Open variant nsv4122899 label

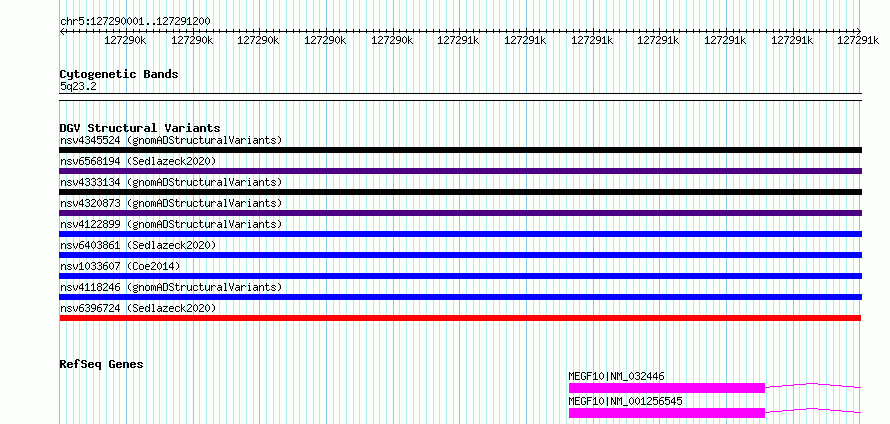pos(171,224)
